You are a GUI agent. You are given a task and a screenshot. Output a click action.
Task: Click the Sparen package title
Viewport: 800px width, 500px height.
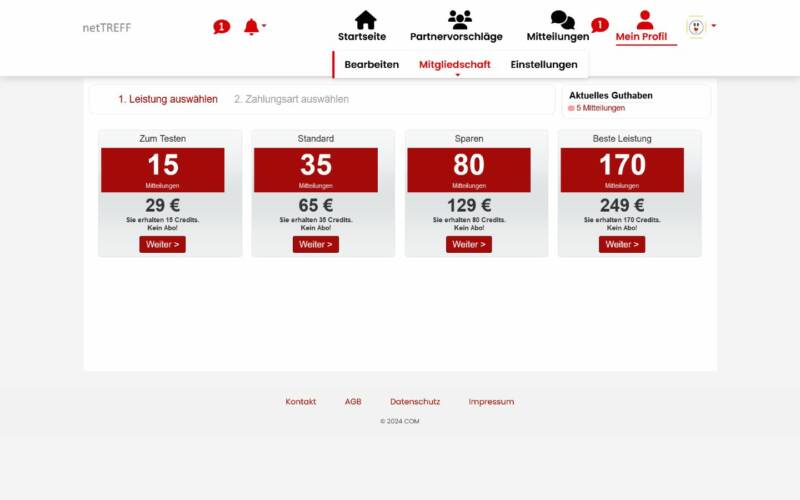(469, 139)
